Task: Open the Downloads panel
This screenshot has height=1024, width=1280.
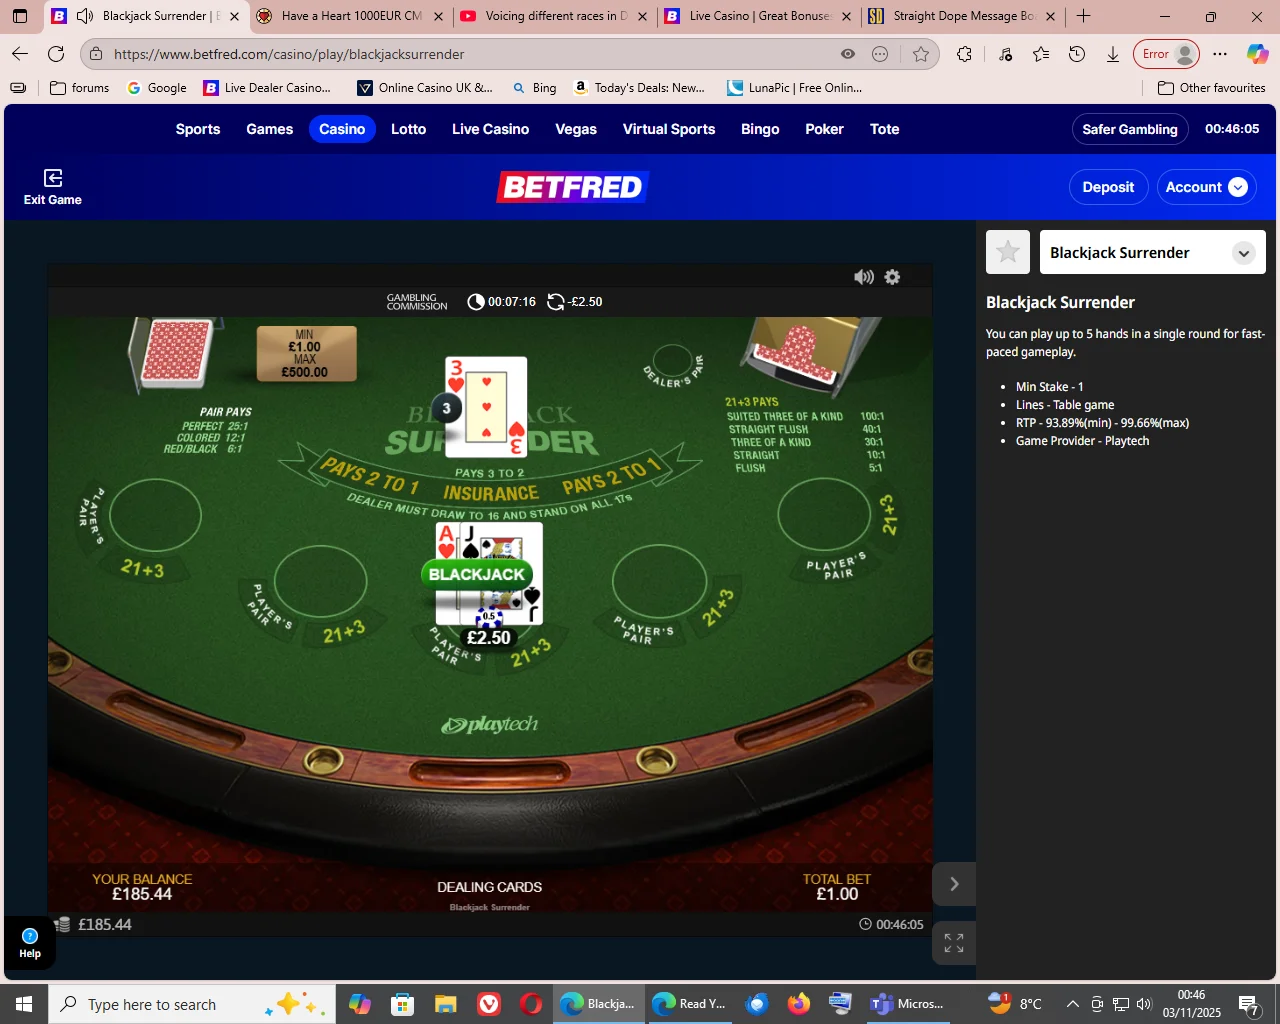Action: (x=1113, y=54)
